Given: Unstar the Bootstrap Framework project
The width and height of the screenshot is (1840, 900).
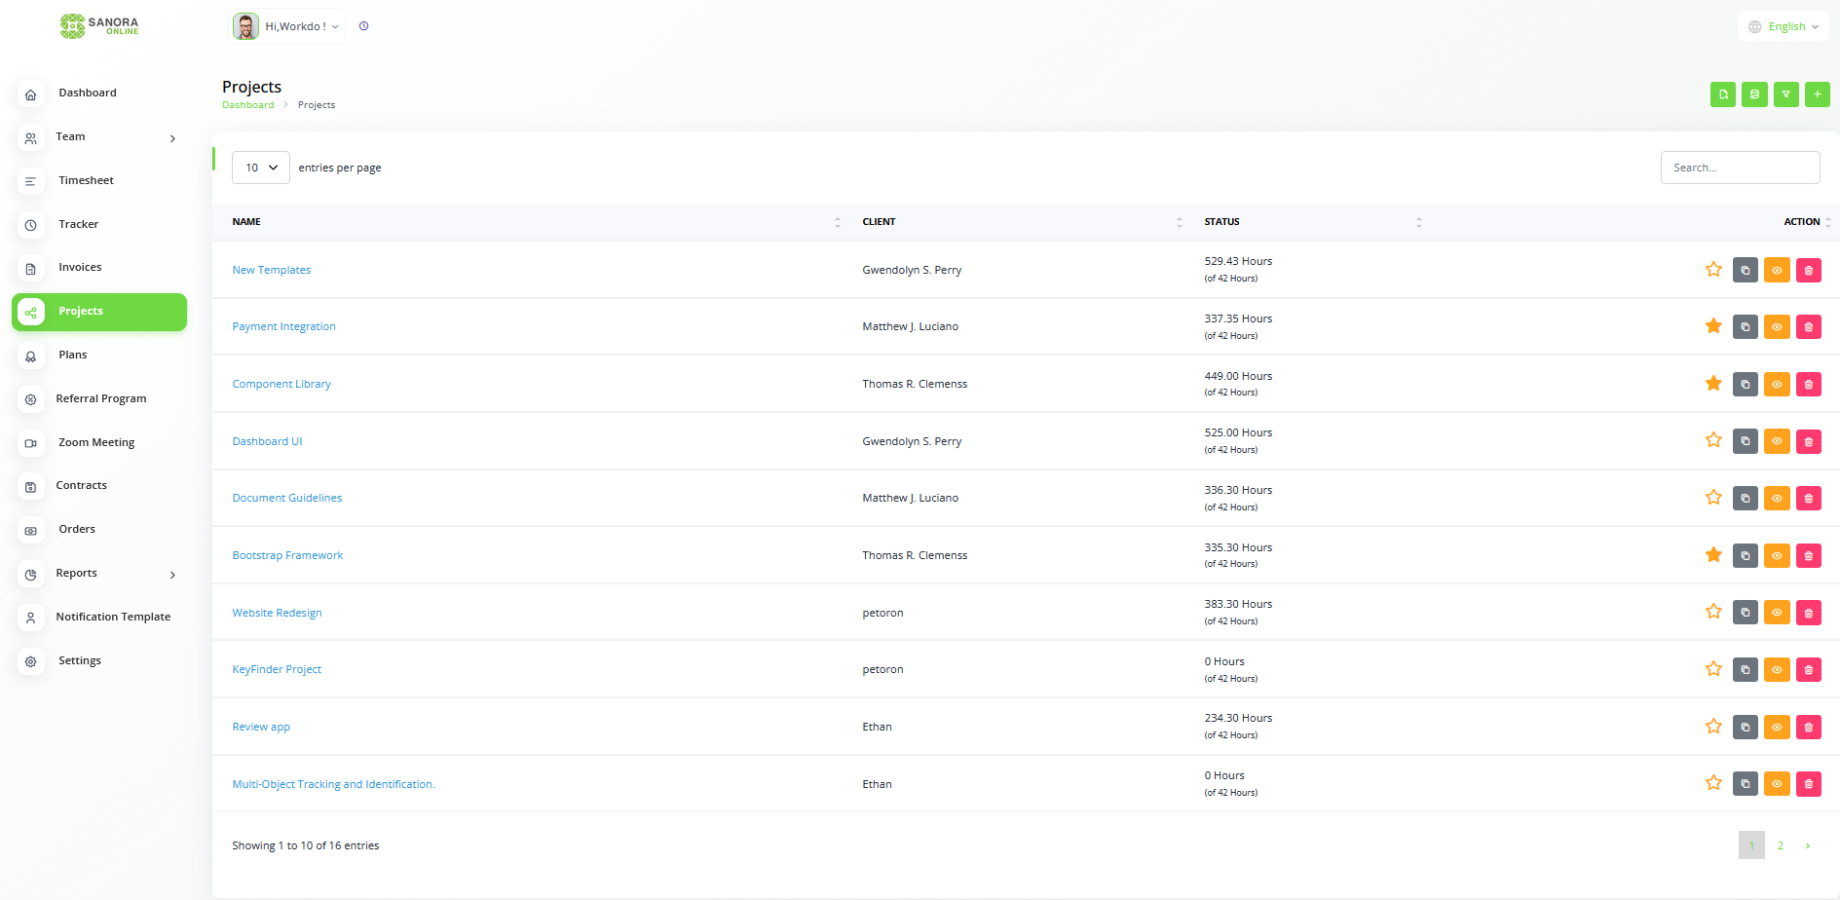Looking at the screenshot, I should (x=1713, y=555).
